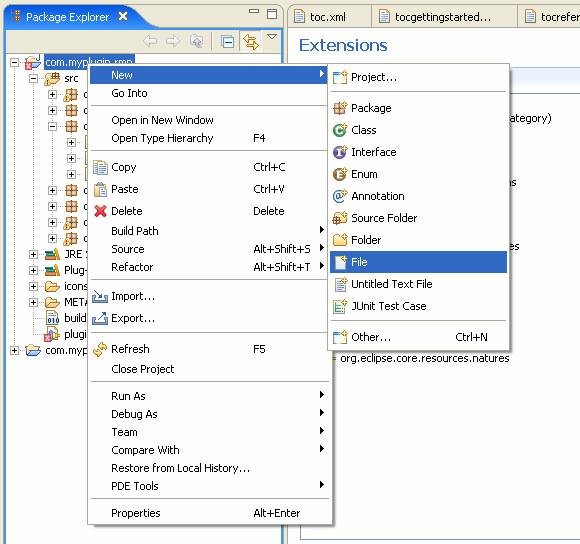Expand the icons folder node

pyautogui.click(x=33, y=286)
